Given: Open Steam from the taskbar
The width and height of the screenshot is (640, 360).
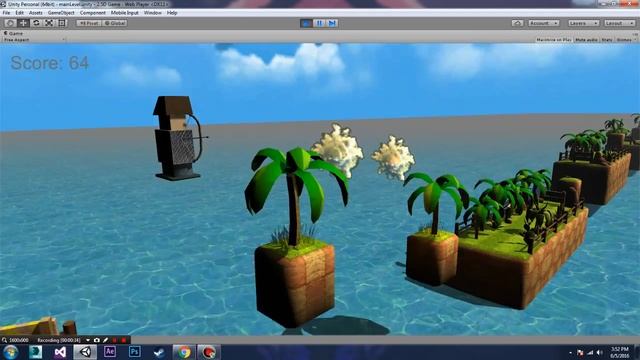Looking at the screenshot, I should coord(159,352).
